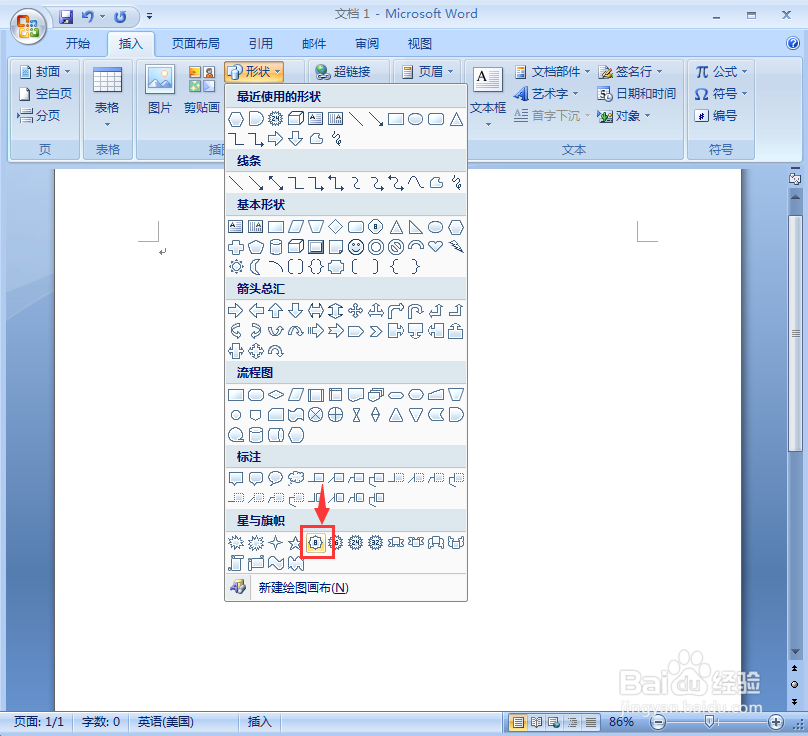Open Word Help question mark icon
The image size is (808, 736).
click(x=793, y=43)
